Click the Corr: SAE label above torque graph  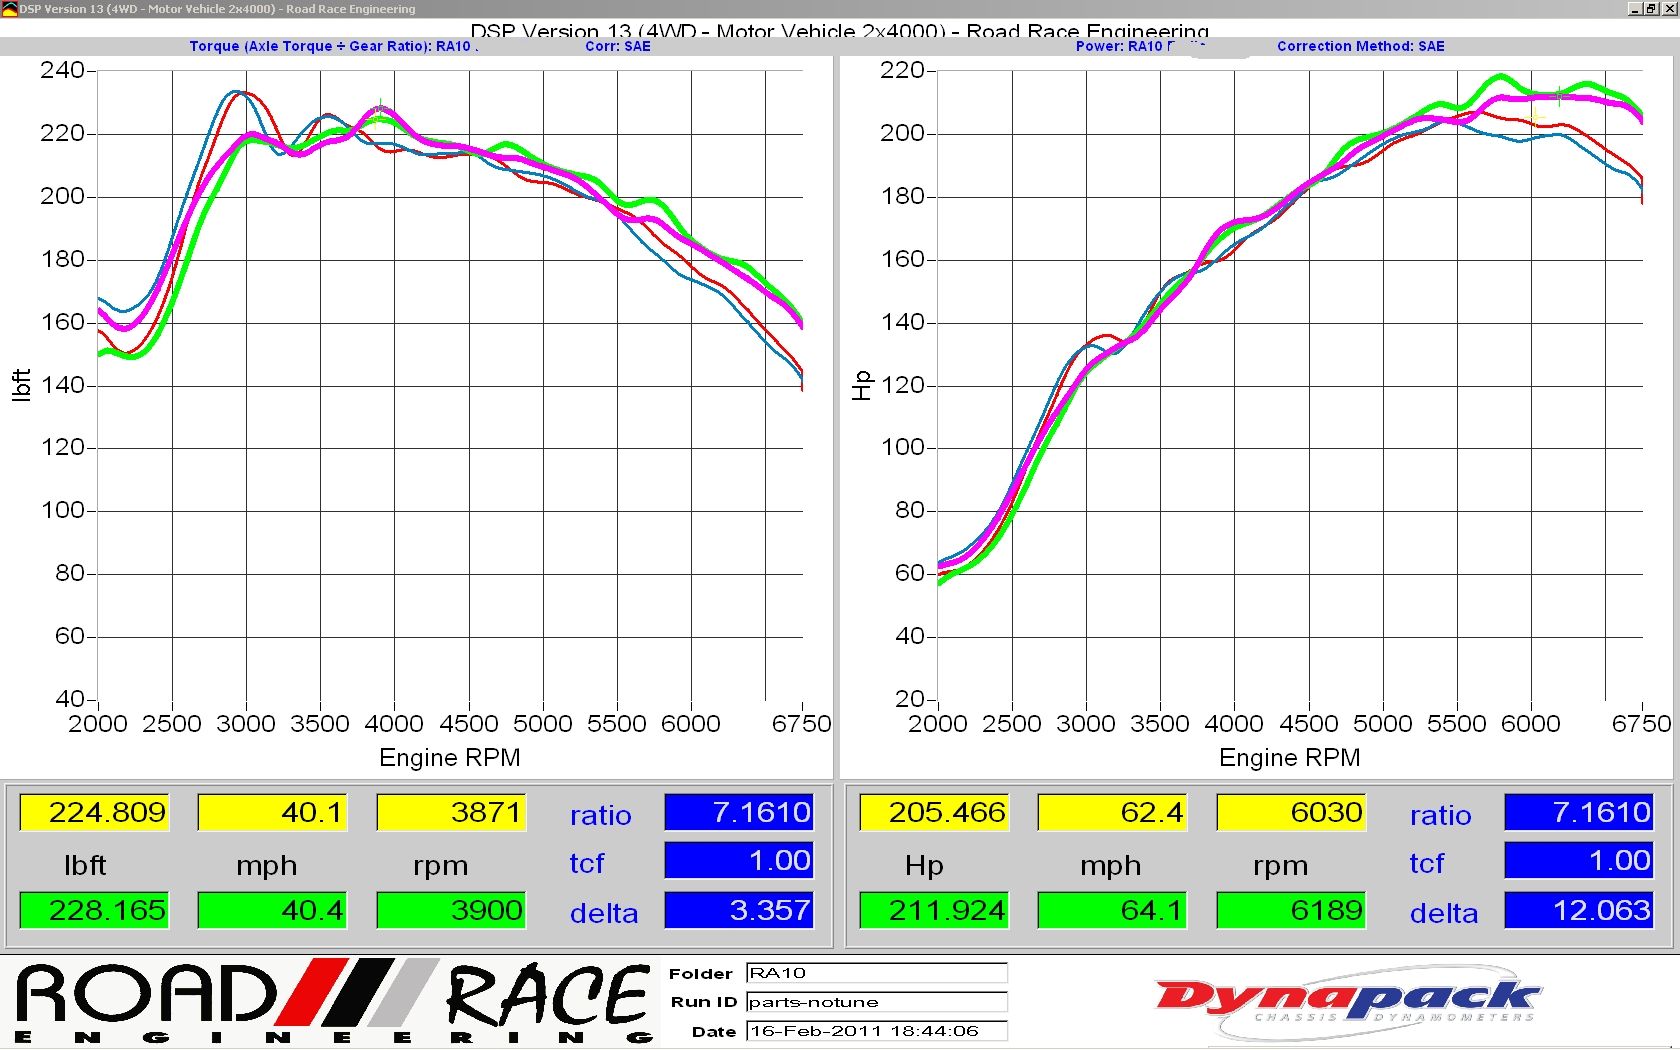[617, 46]
